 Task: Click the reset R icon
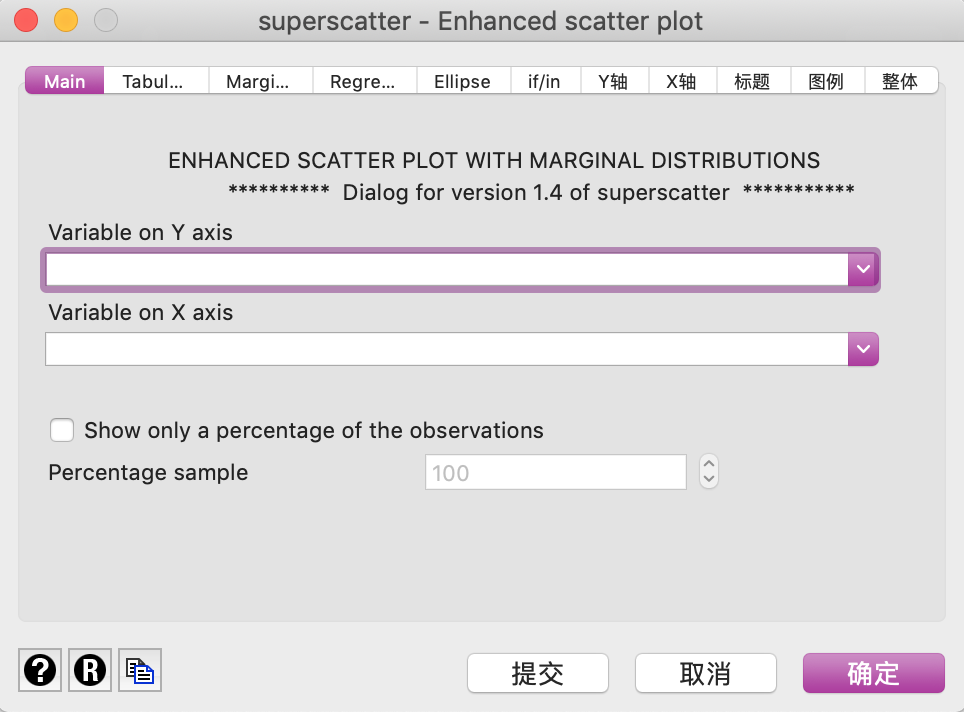click(90, 670)
